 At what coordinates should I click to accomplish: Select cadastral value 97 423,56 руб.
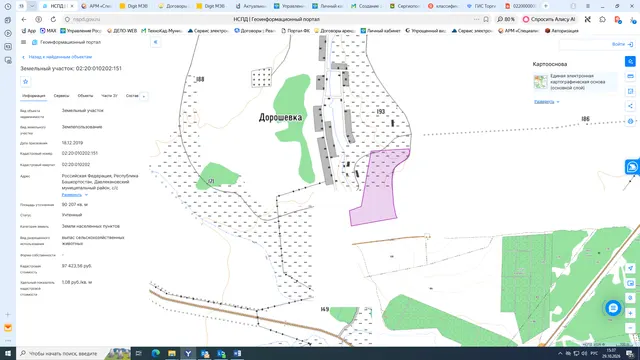[77, 266]
